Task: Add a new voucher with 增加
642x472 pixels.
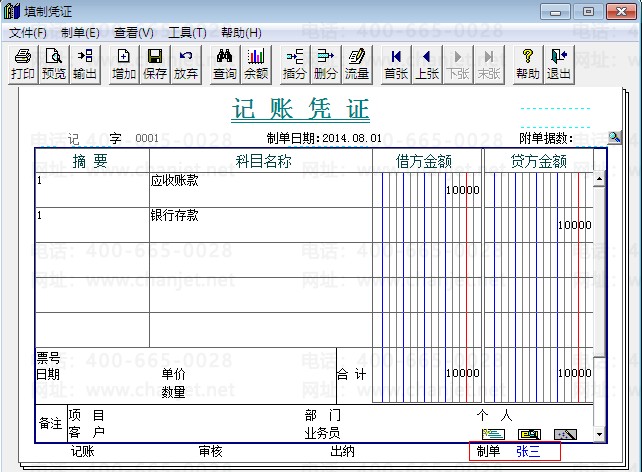Action: (124, 64)
